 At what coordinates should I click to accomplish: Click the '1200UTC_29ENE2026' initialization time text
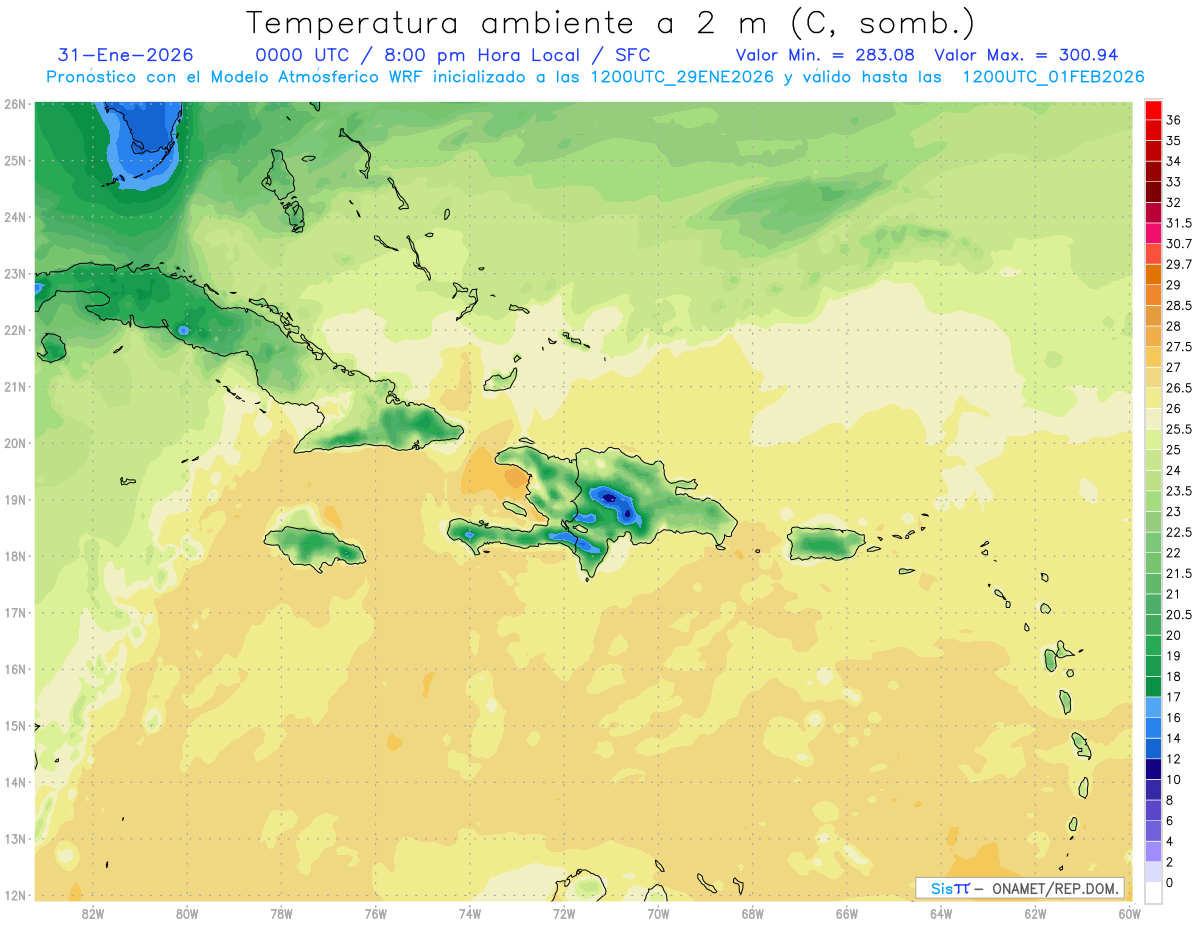pos(682,77)
